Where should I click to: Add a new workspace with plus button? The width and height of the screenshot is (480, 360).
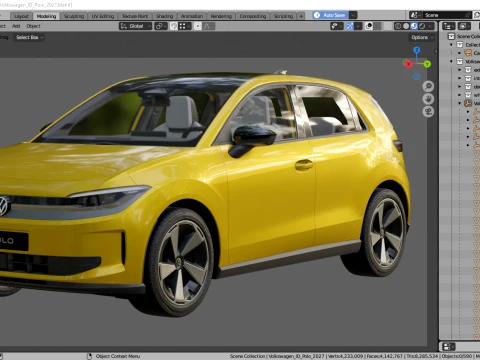tap(301, 16)
